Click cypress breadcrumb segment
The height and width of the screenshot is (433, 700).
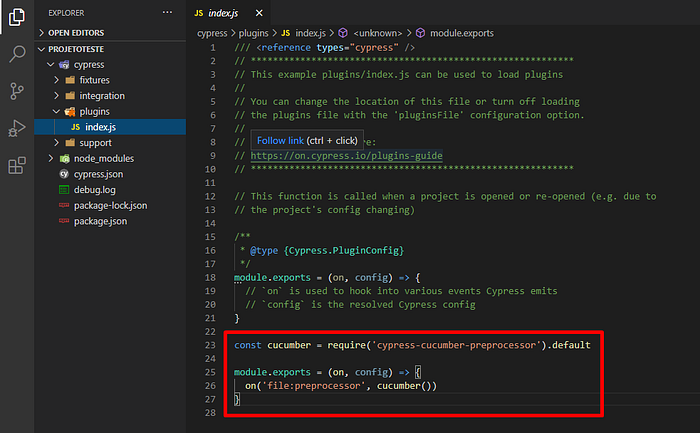(212, 33)
